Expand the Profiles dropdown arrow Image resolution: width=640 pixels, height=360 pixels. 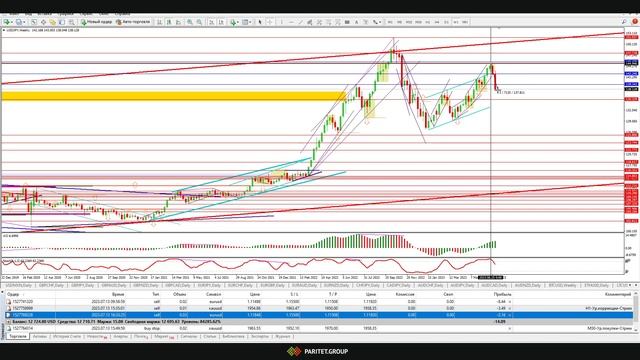(24, 22)
